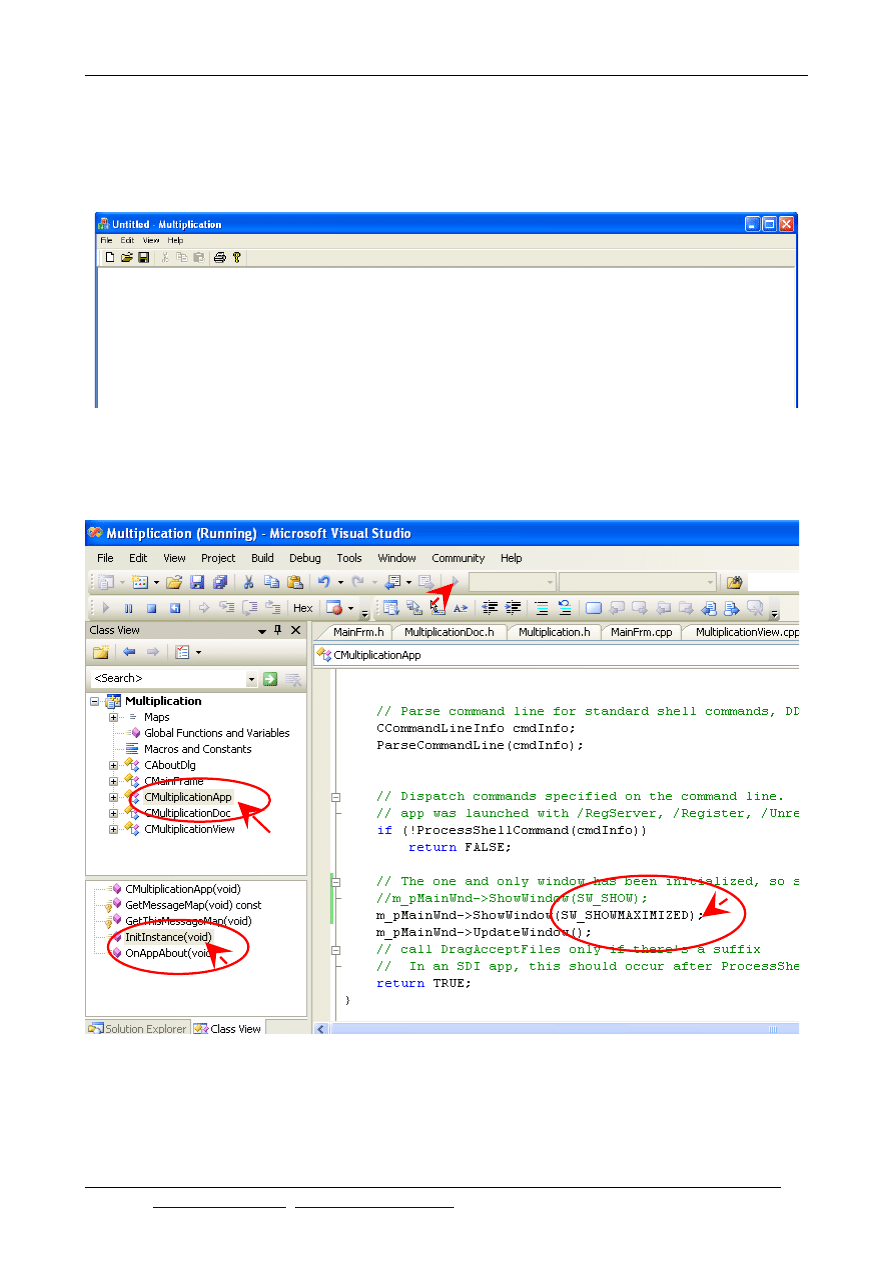Viewport: 893px width, 1263px height.
Task: Switch to the Solution Explorer tab
Action: click(x=138, y=1029)
